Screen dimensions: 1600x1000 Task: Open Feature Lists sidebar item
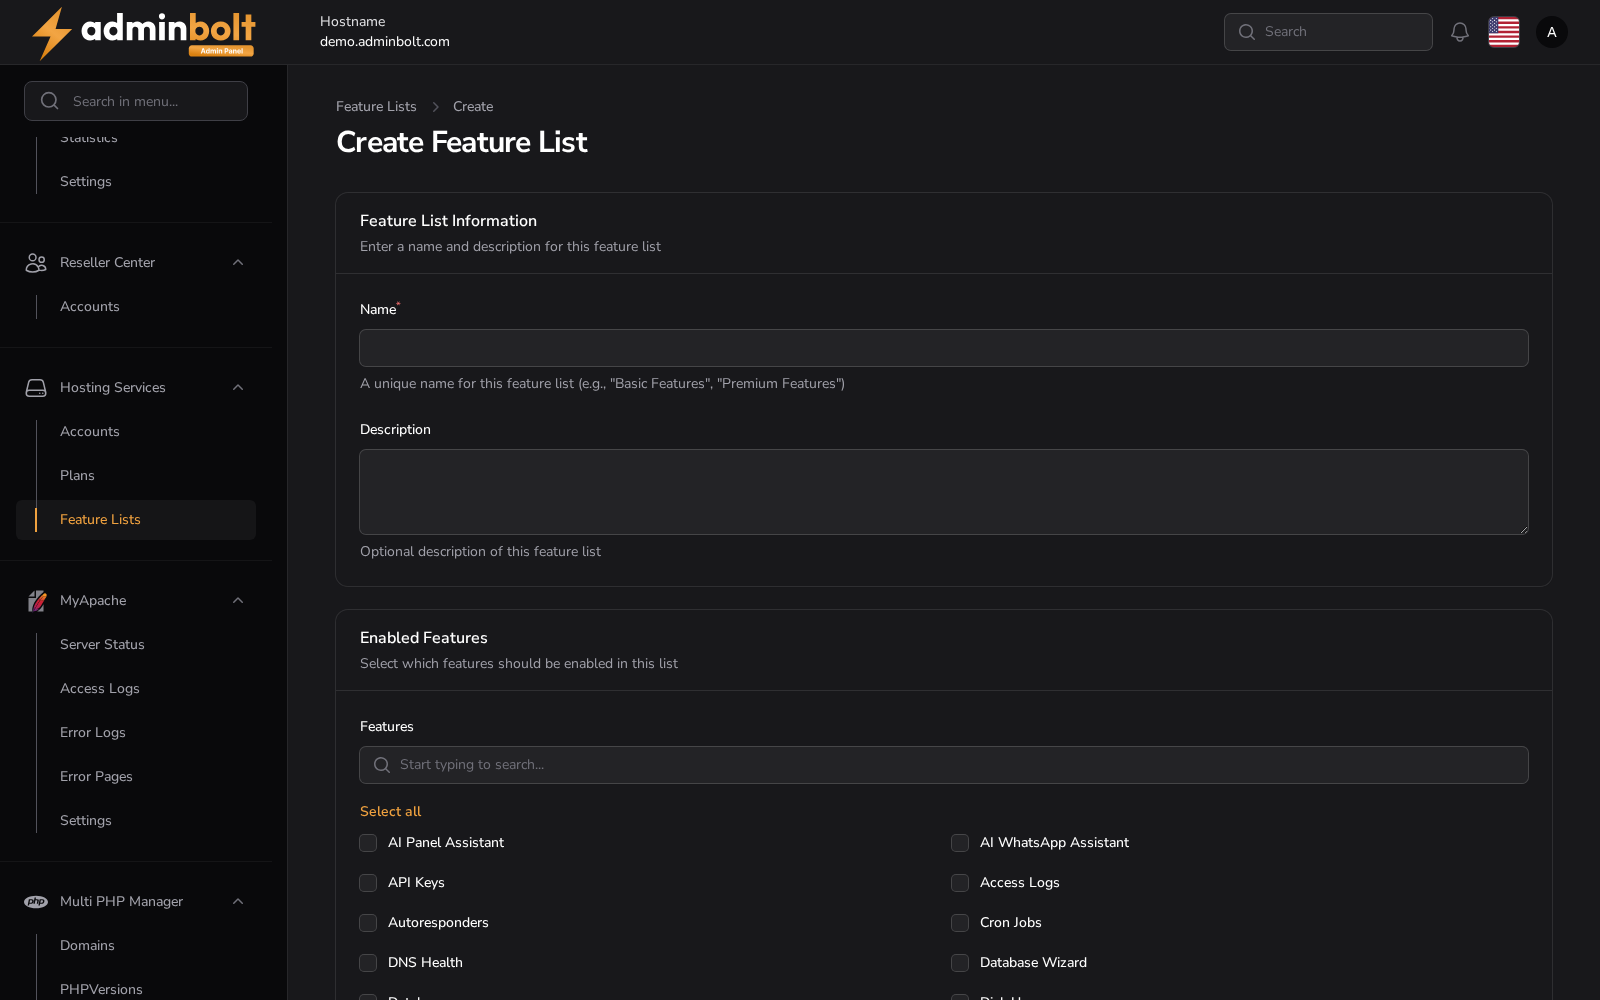(x=136, y=520)
